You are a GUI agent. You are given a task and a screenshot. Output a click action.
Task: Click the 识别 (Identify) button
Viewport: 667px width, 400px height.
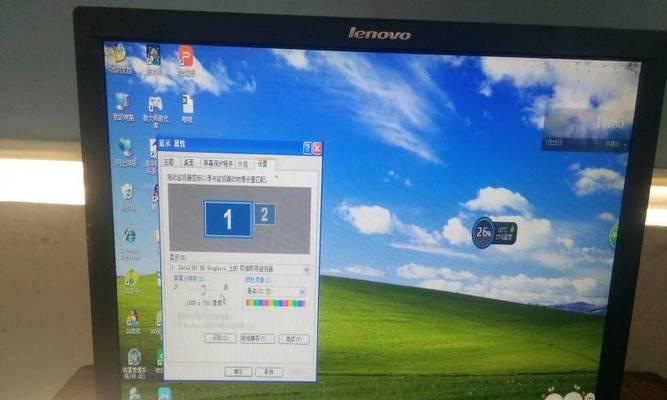[220, 338]
